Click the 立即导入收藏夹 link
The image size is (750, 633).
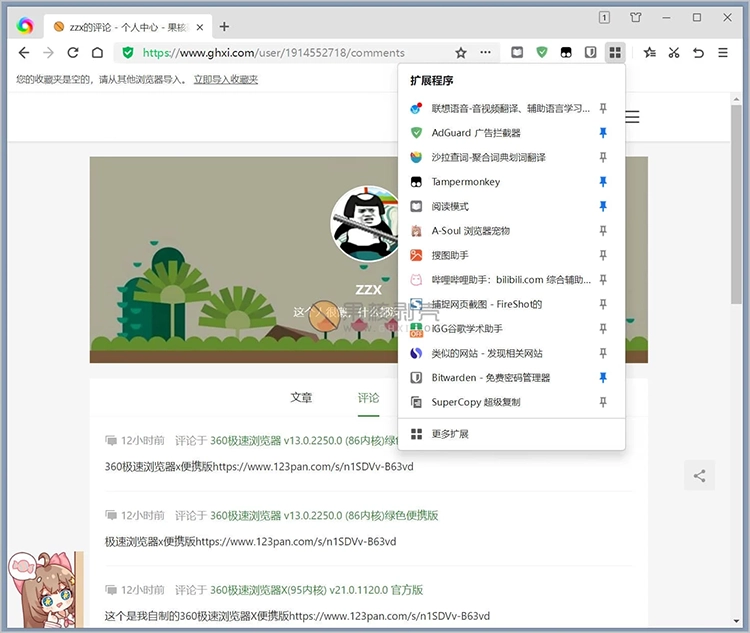click(226, 79)
